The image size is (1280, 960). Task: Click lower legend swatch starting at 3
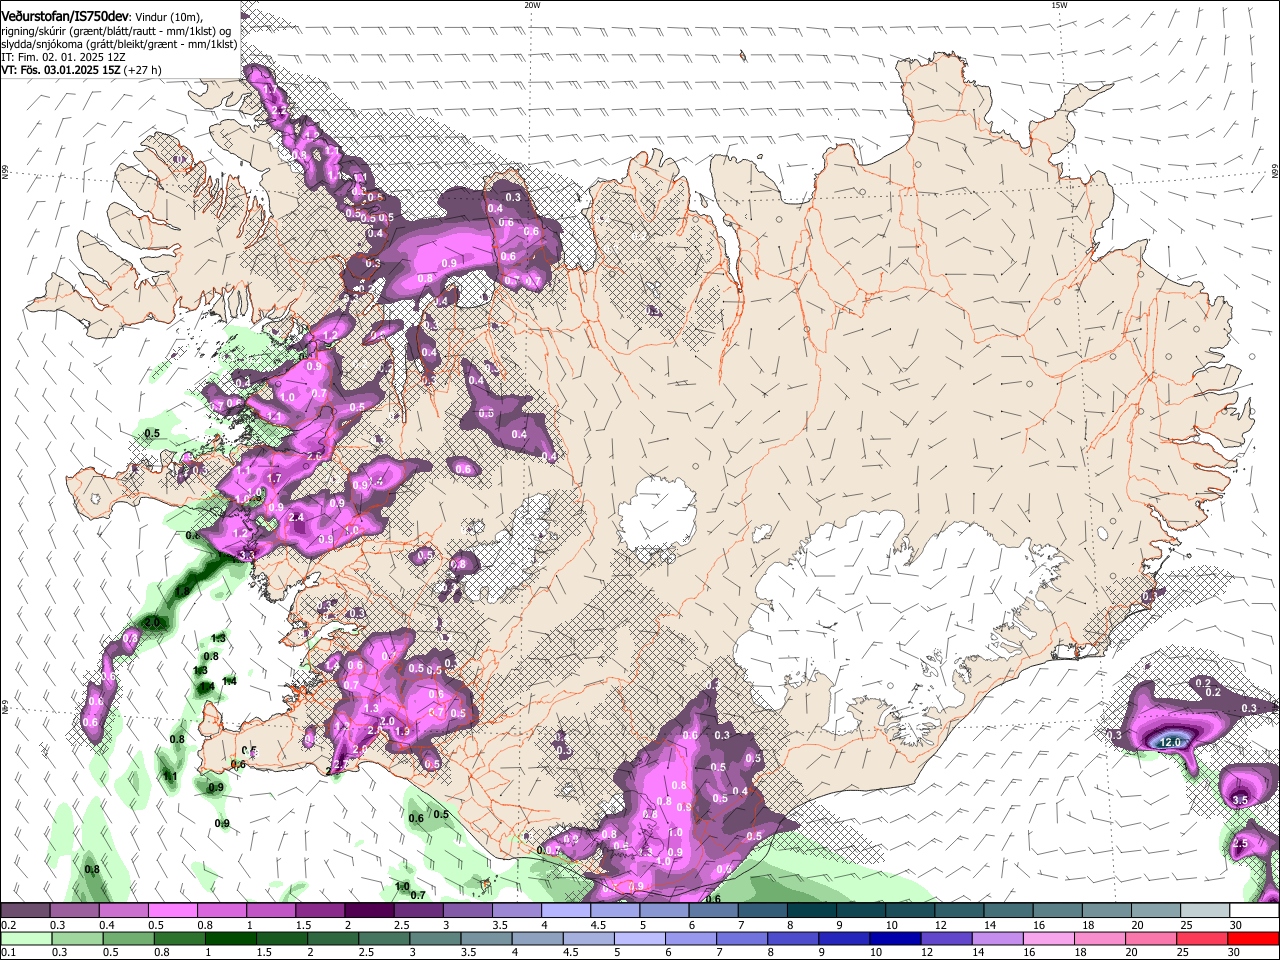pos(436,938)
